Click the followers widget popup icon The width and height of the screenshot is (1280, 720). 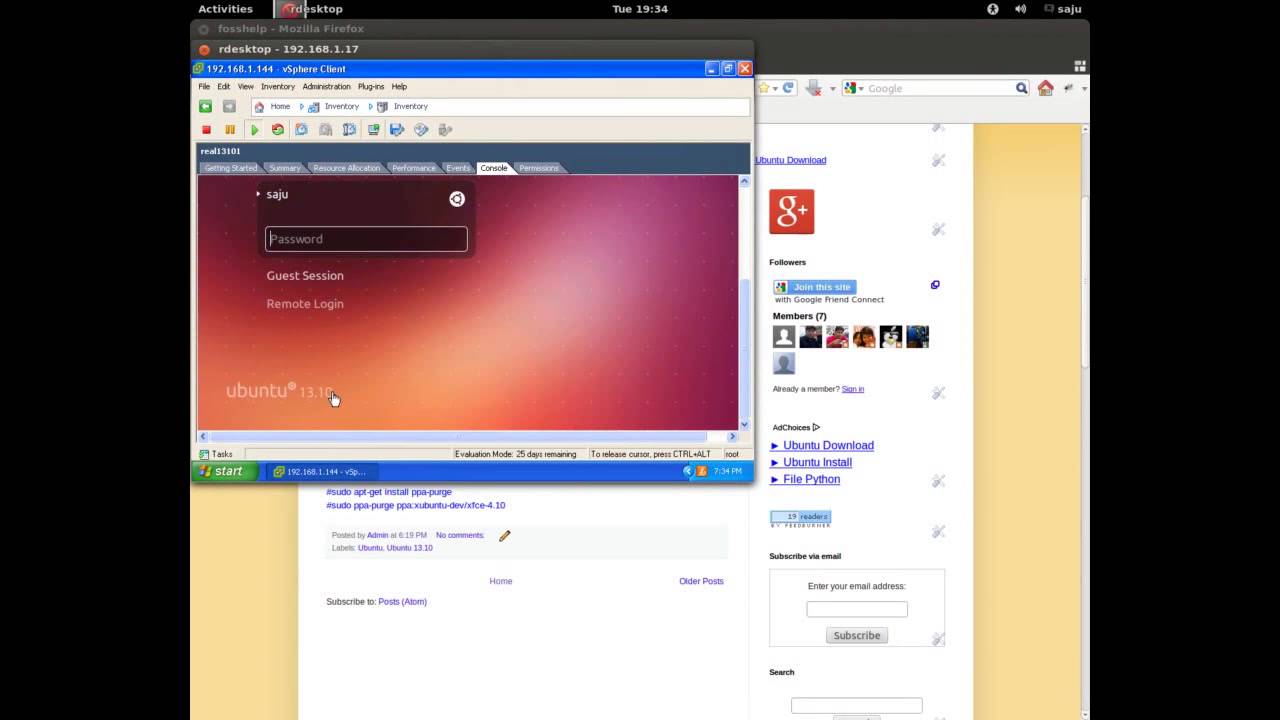[935, 285]
